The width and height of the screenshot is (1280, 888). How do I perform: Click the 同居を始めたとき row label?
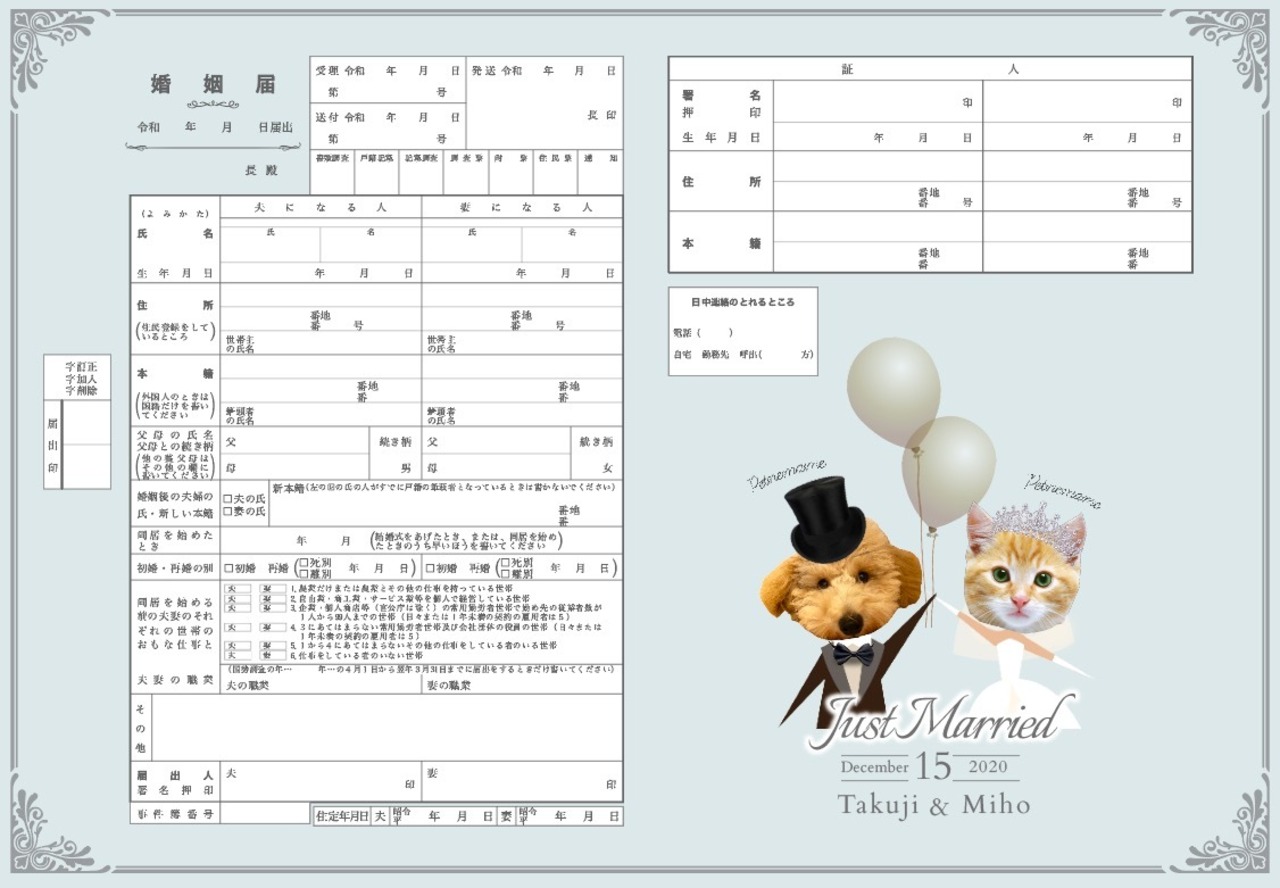pyautogui.click(x=175, y=541)
